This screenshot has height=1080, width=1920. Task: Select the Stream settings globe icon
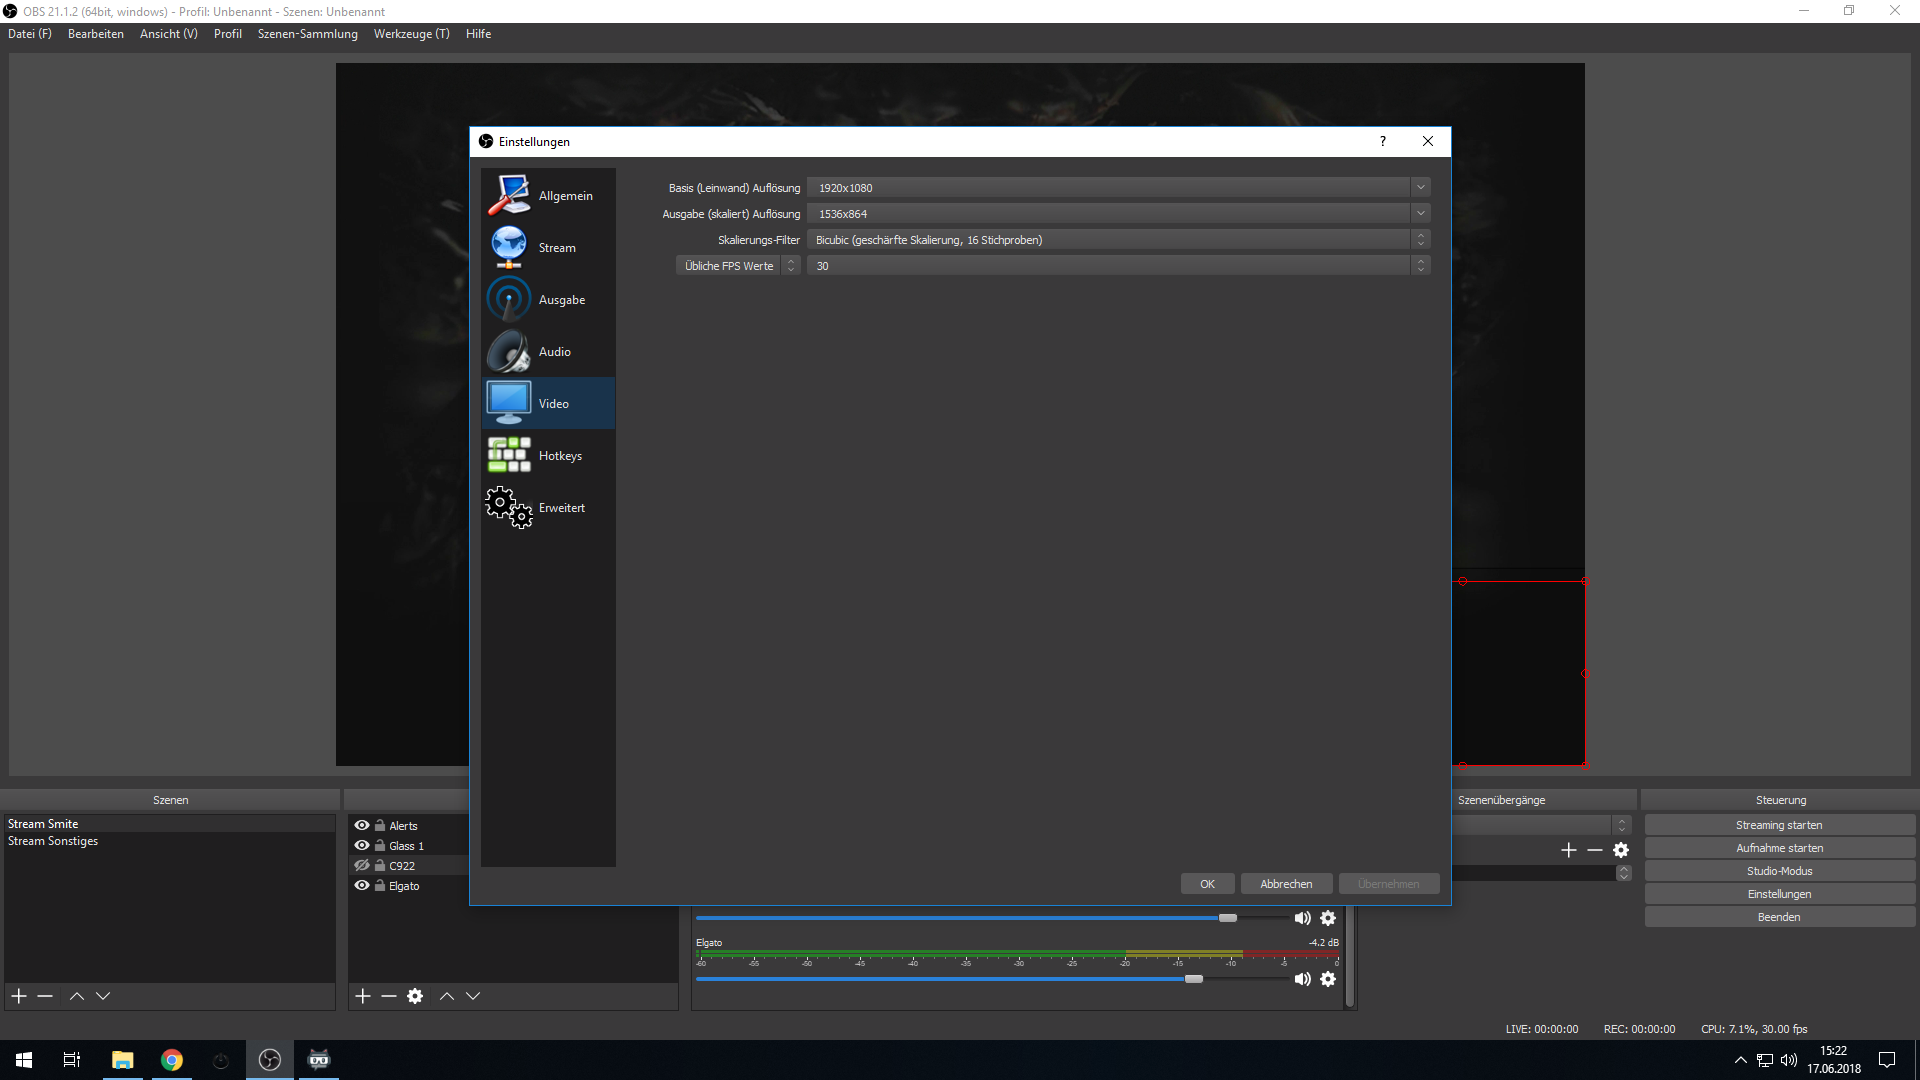pyautogui.click(x=509, y=247)
